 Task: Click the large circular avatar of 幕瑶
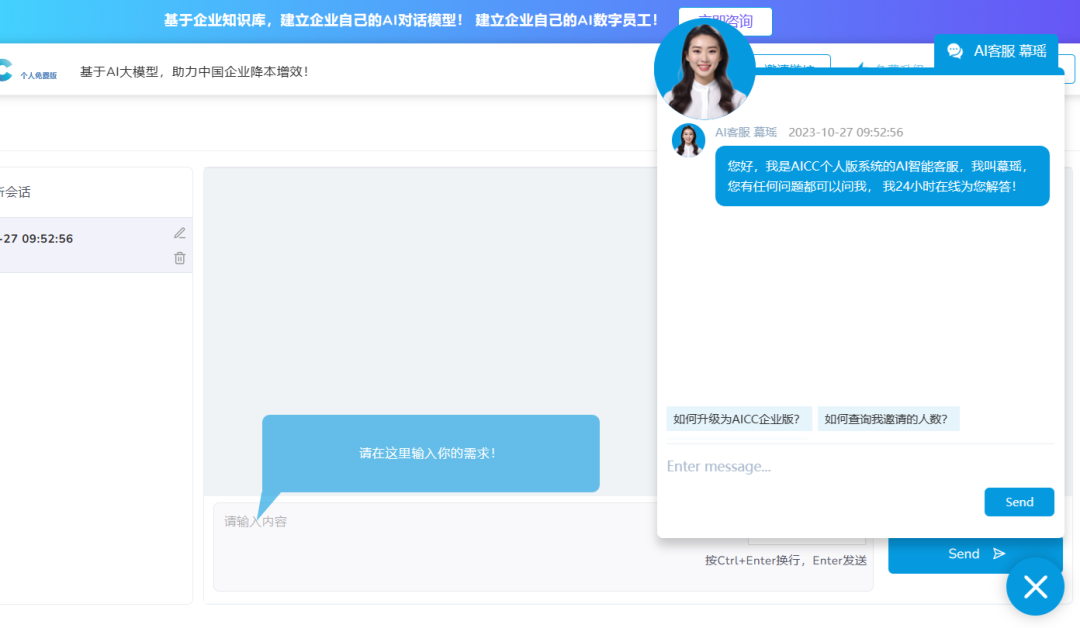tap(704, 69)
